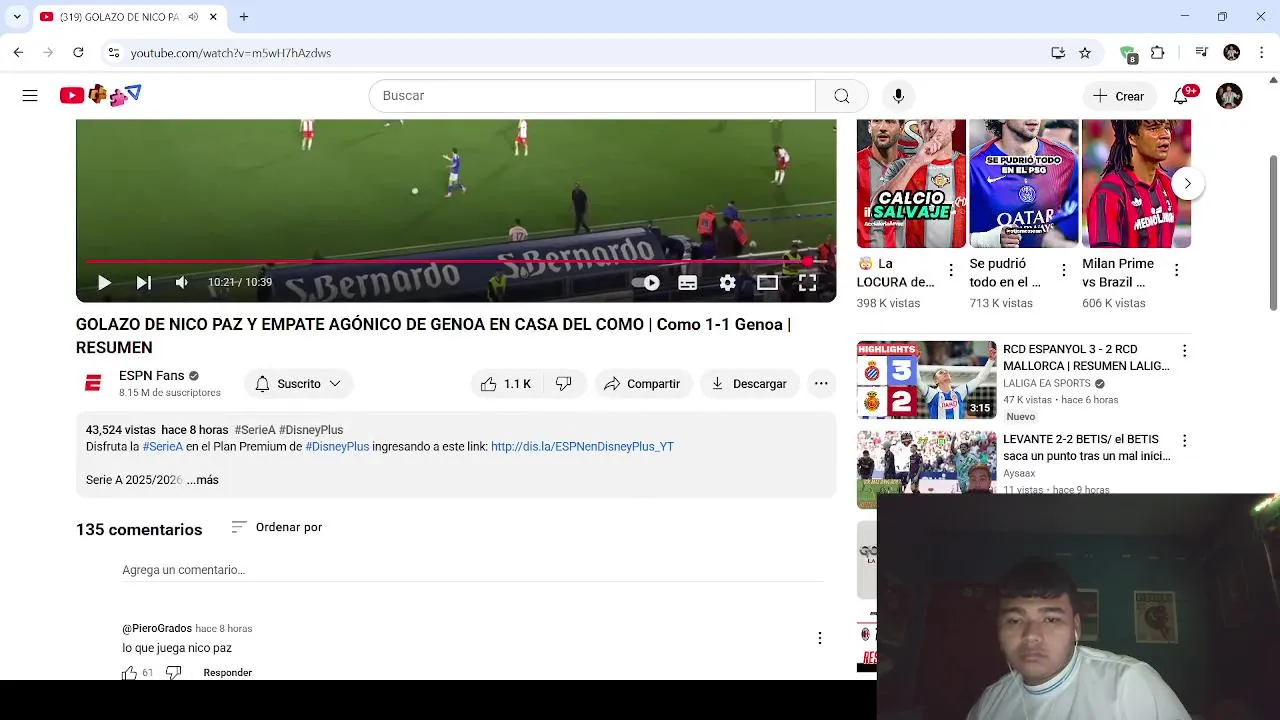Open the @PieroGrados profile

(x=157, y=629)
